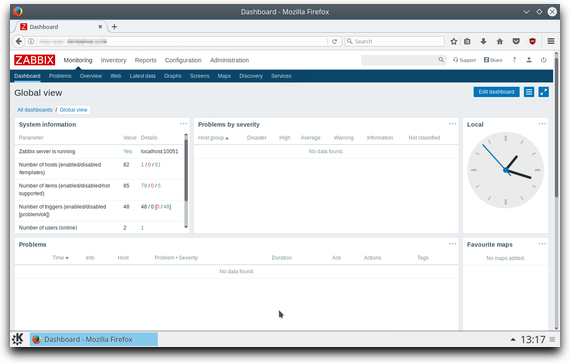The height and width of the screenshot is (363, 570).
Task: Open Local clock widget options menu
Action: pyautogui.click(x=542, y=124)
